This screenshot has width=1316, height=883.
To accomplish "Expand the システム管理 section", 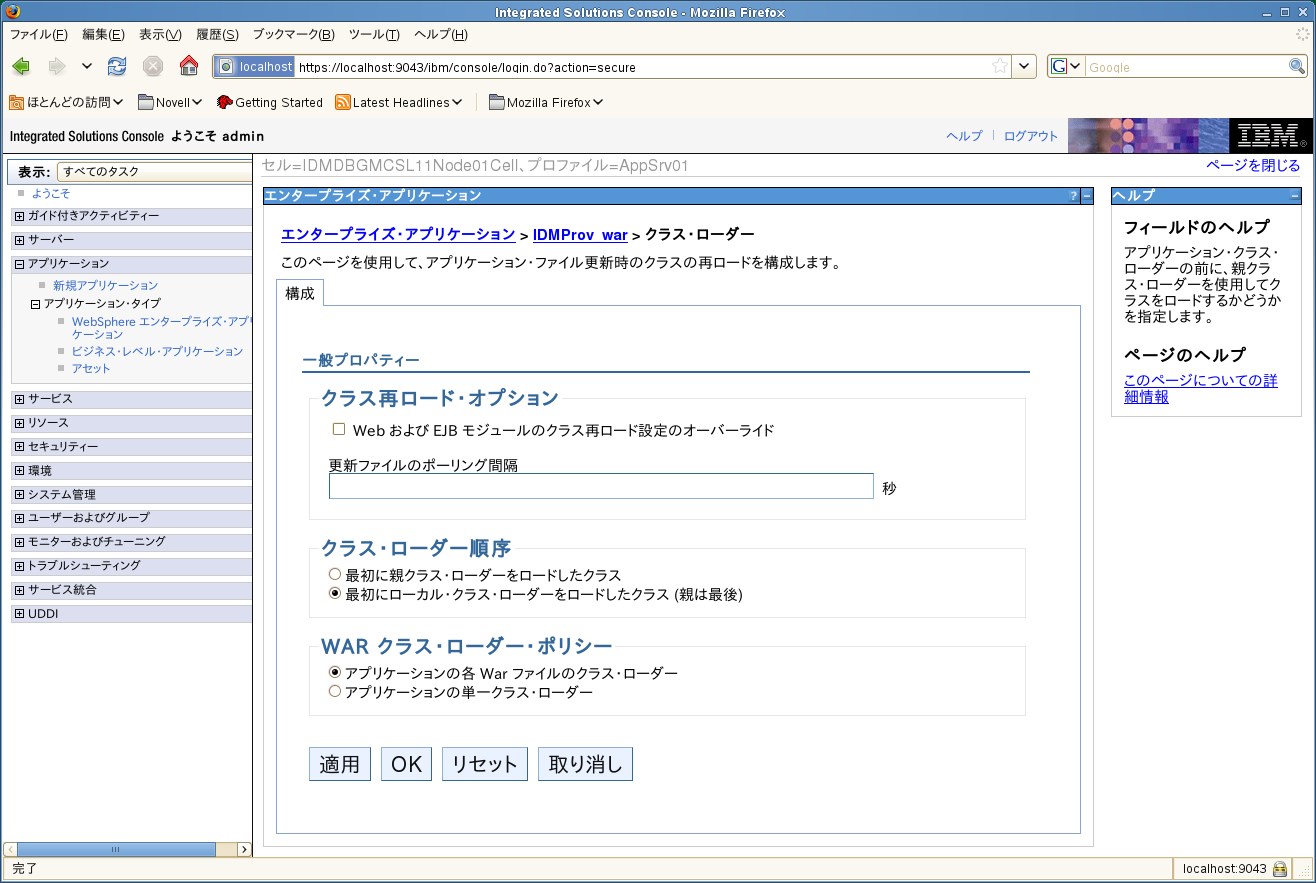I will (x=19, y=494).
